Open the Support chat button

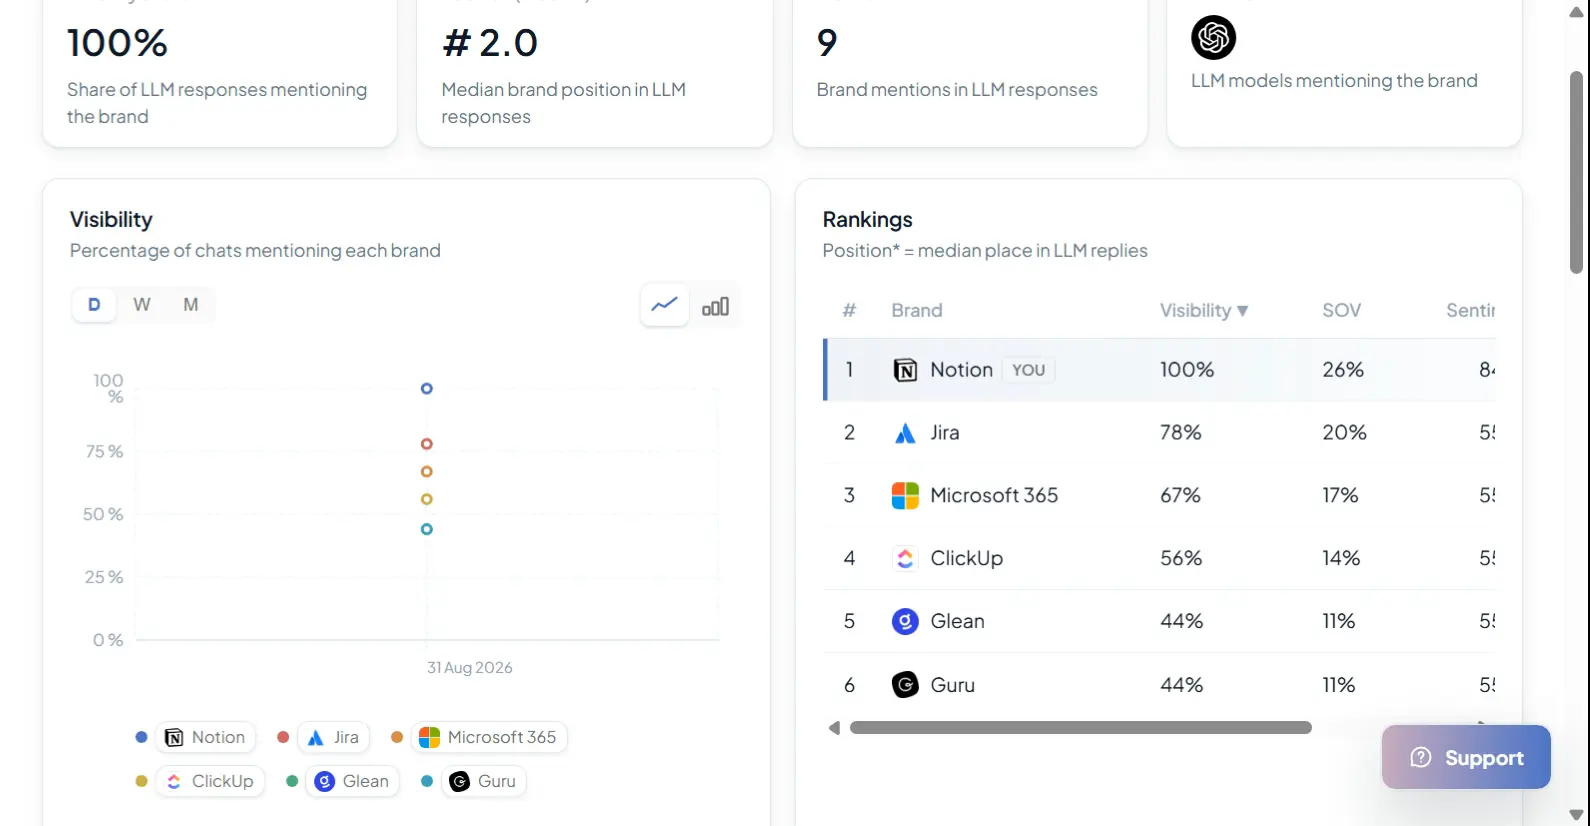tap(1466, 757)
